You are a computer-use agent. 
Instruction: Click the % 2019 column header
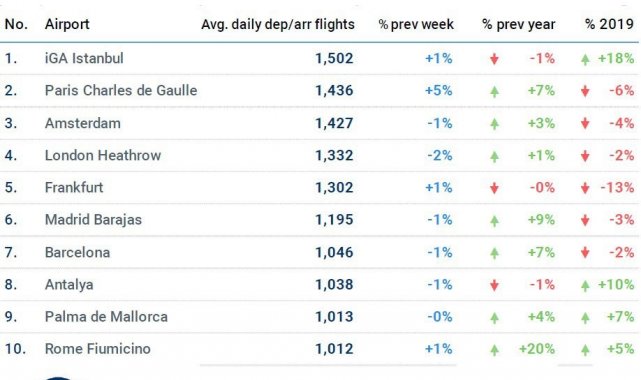tap(609, 24)
